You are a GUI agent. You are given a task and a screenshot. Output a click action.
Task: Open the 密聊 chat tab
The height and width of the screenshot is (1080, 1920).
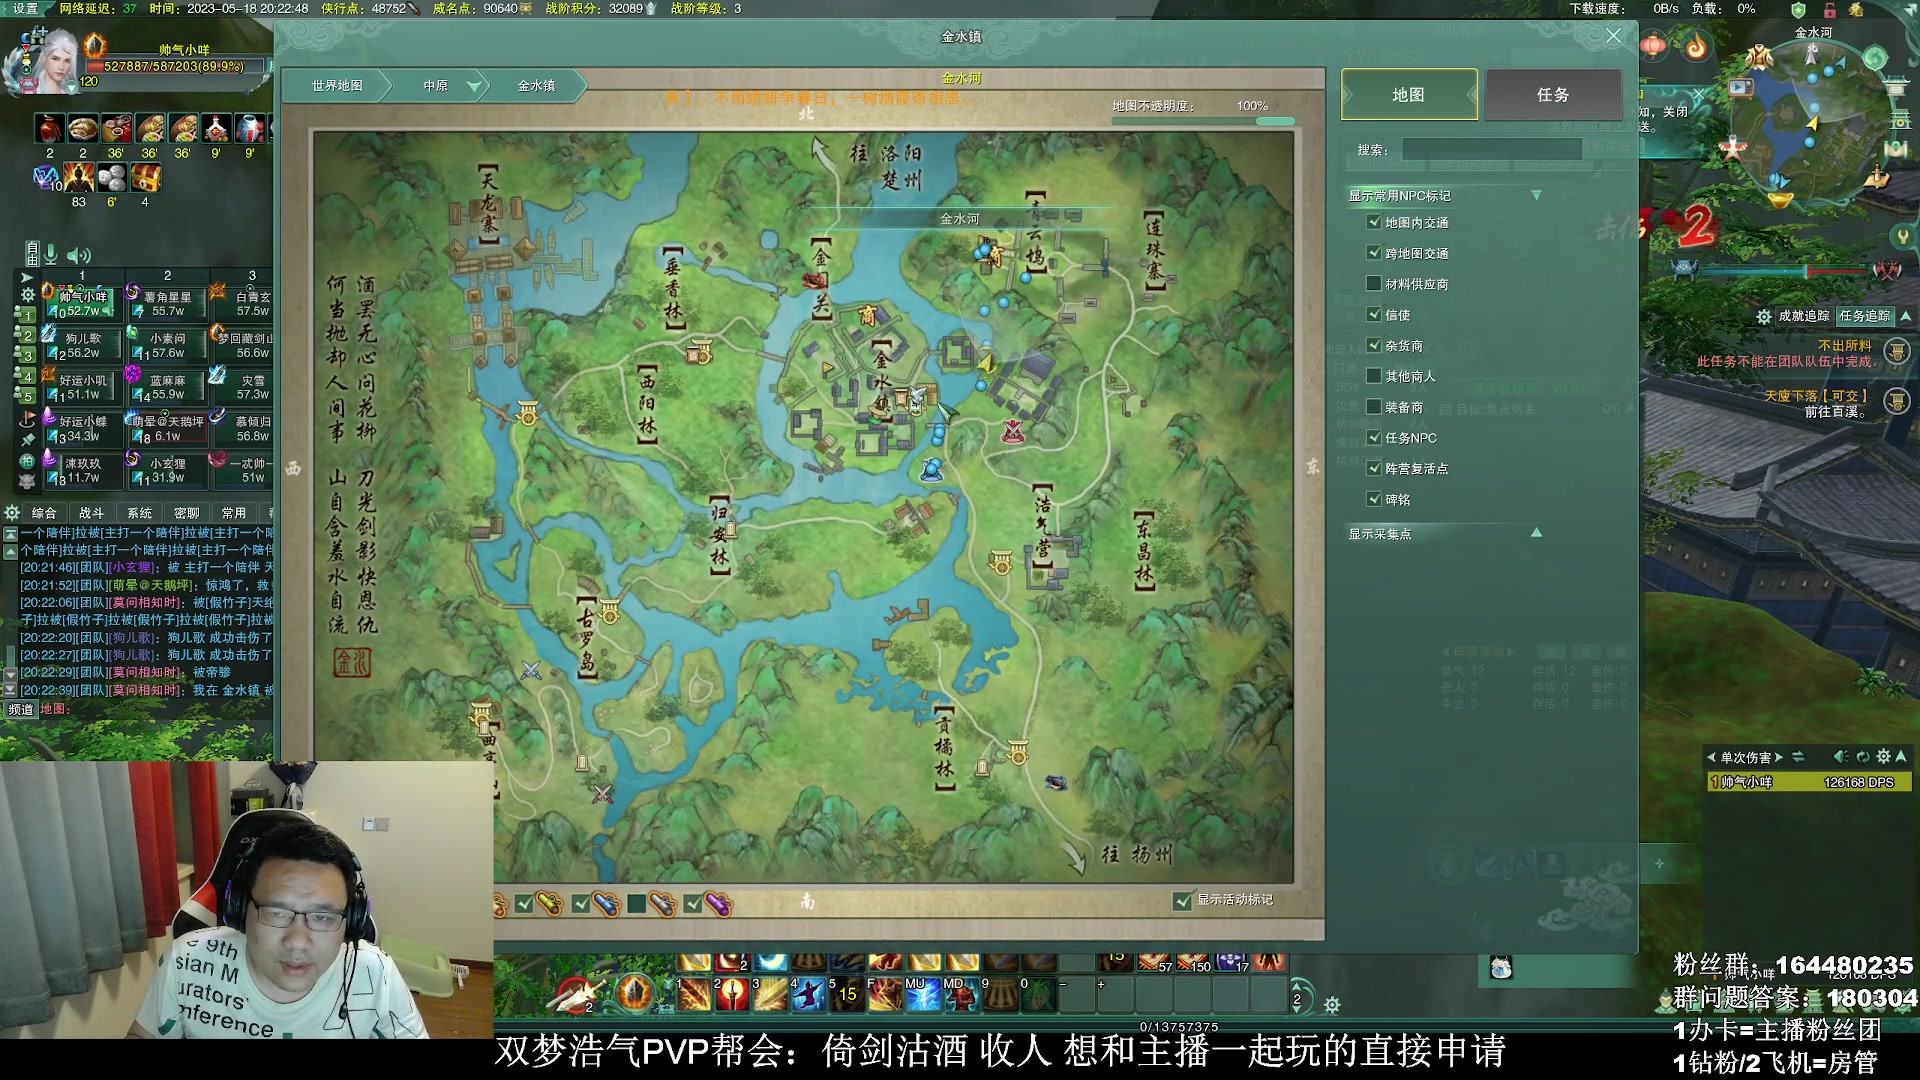[x=186, y=512]
